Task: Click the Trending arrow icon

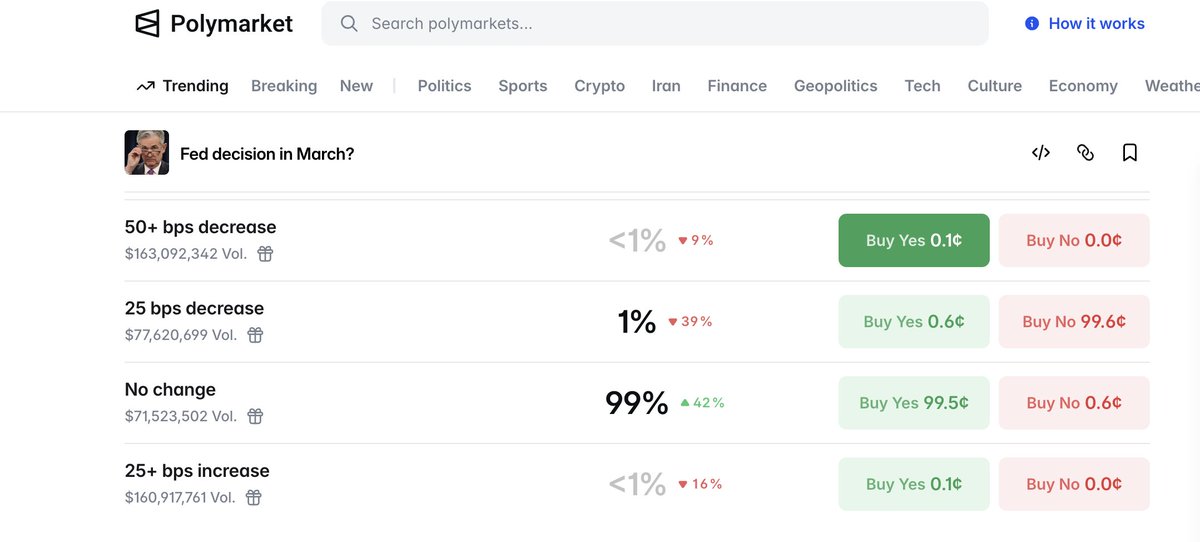Action: pyautogui.click(x=146, y=86)
